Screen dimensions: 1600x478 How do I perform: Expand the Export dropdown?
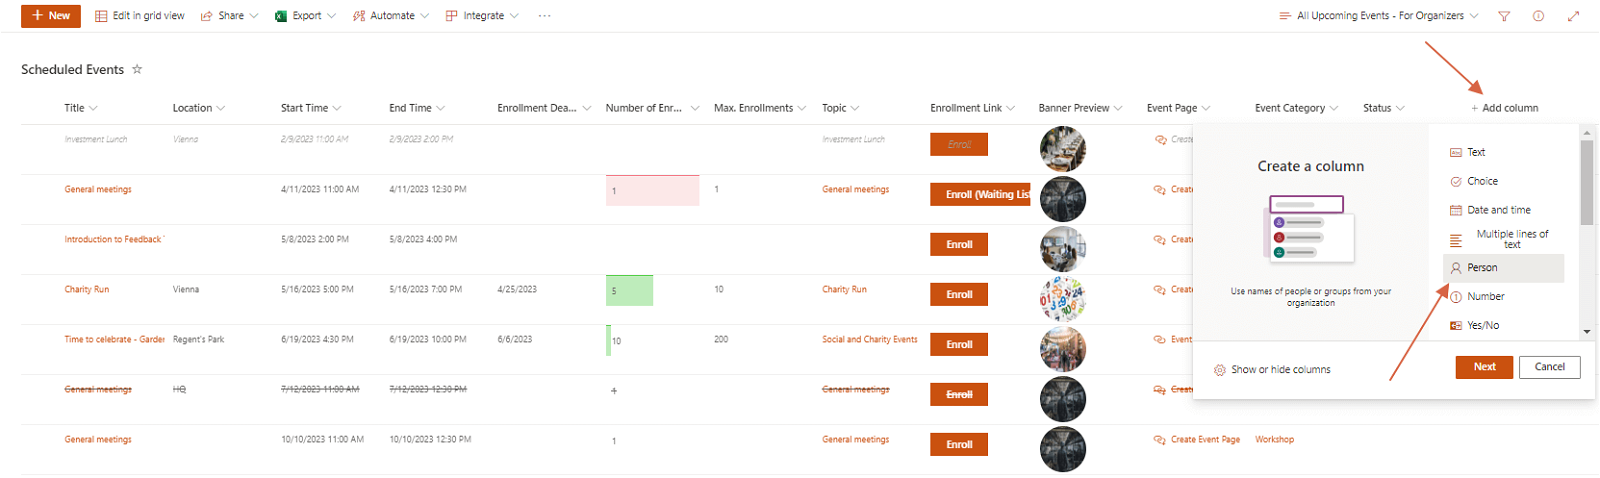tap(305, 16)
